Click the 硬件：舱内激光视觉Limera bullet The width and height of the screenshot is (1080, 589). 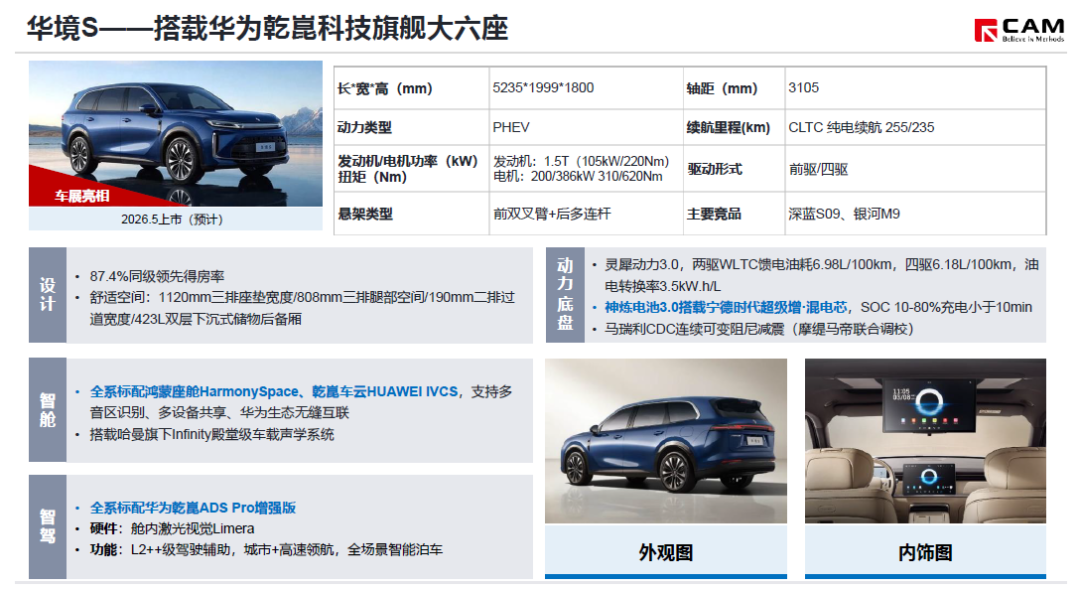tap(172, 528)
